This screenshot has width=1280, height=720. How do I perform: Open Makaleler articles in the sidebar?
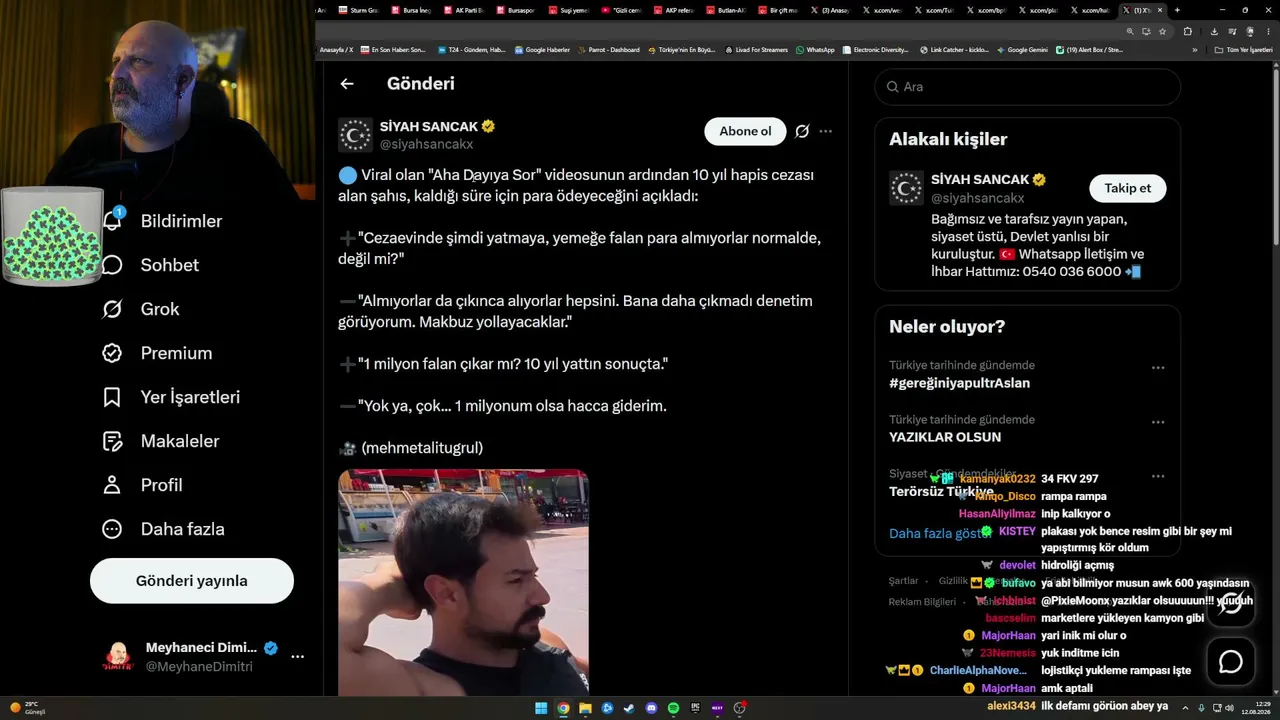160,441
